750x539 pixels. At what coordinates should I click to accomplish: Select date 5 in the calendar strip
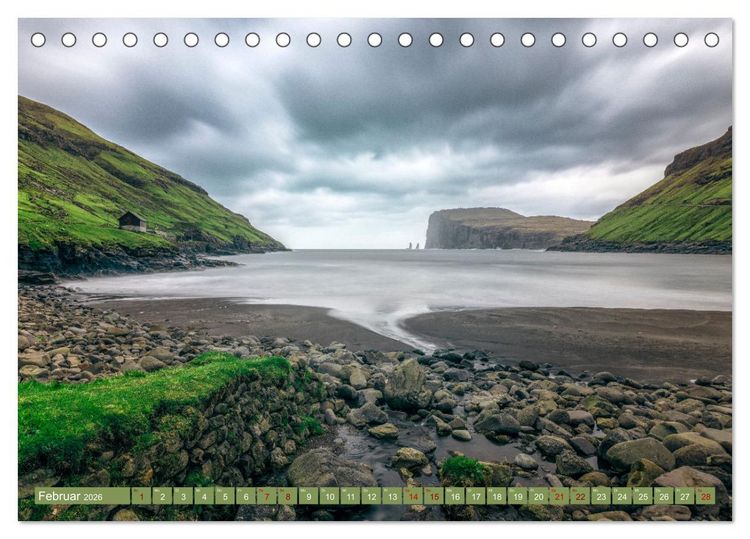tap(225, 496)
